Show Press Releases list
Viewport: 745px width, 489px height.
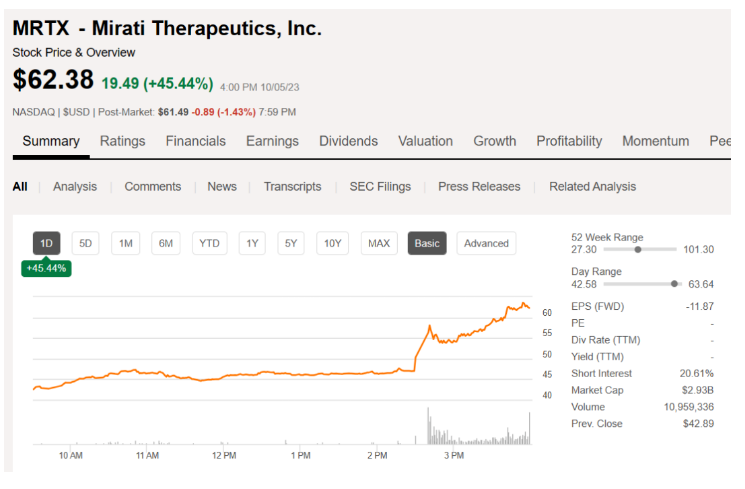479,186
